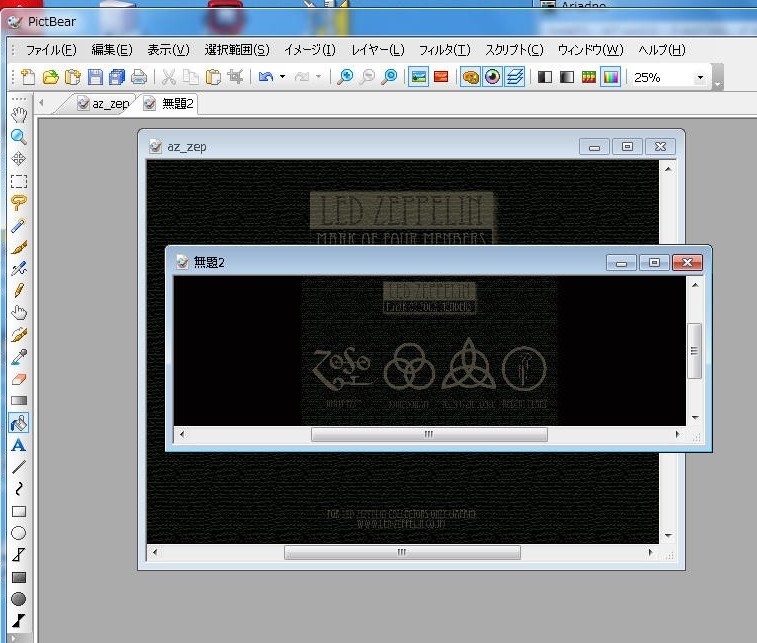Open the スクリプト(C) menu
The image size is (757, 643).
pos(515,50)
